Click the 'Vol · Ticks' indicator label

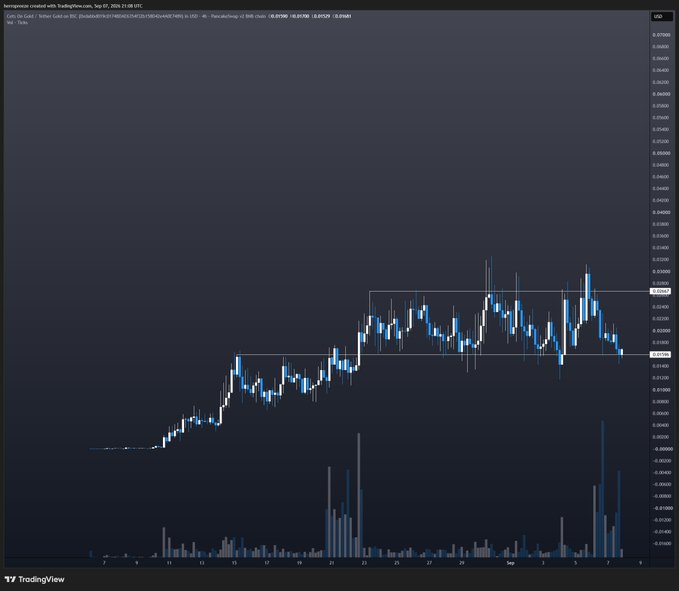pyautogui.click(x=17, y=23)
